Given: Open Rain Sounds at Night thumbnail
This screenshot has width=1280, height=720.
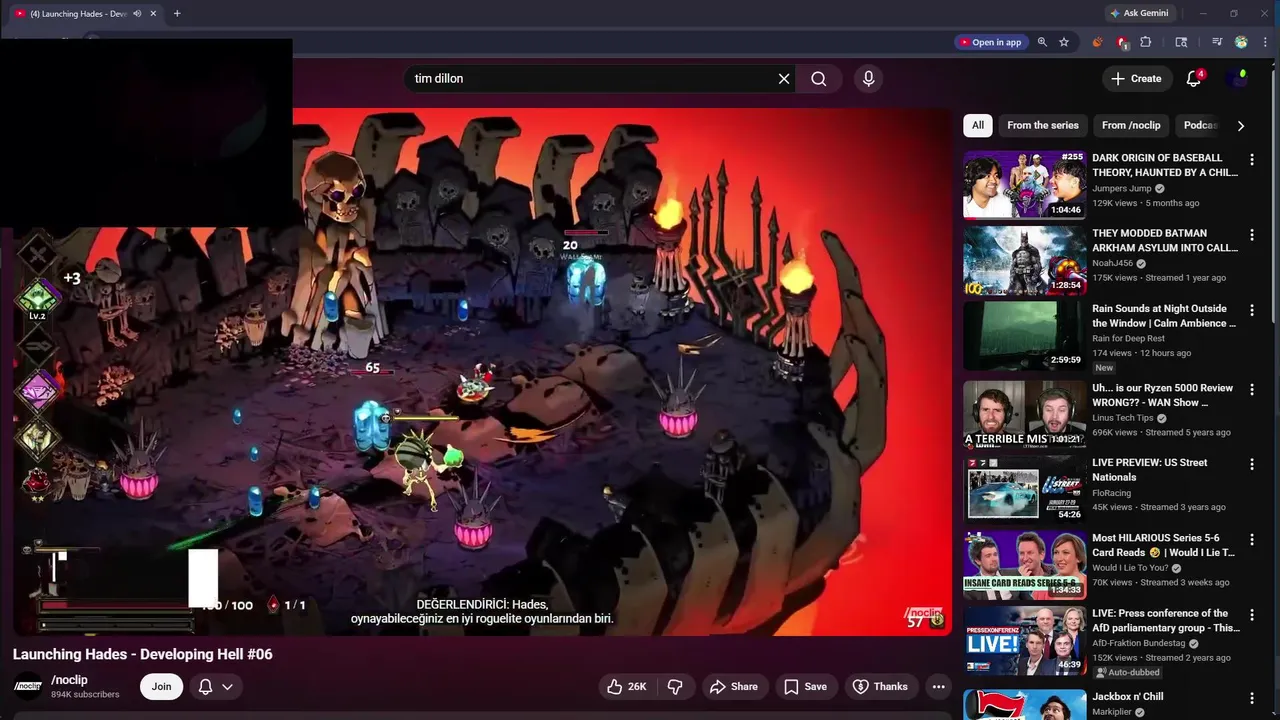Looking at the screenshot, I should click(x=1025, y=335).
